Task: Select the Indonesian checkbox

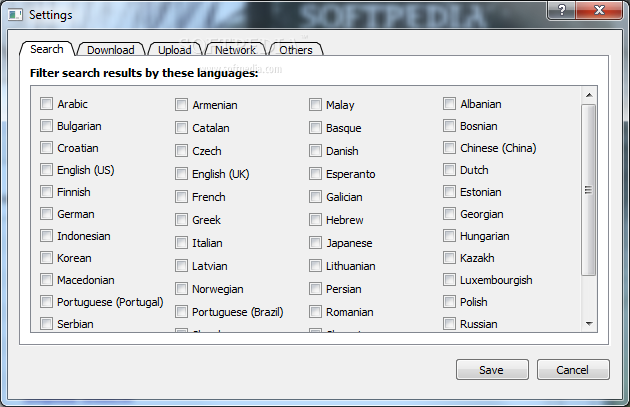Action: click(x=46, y=236)
